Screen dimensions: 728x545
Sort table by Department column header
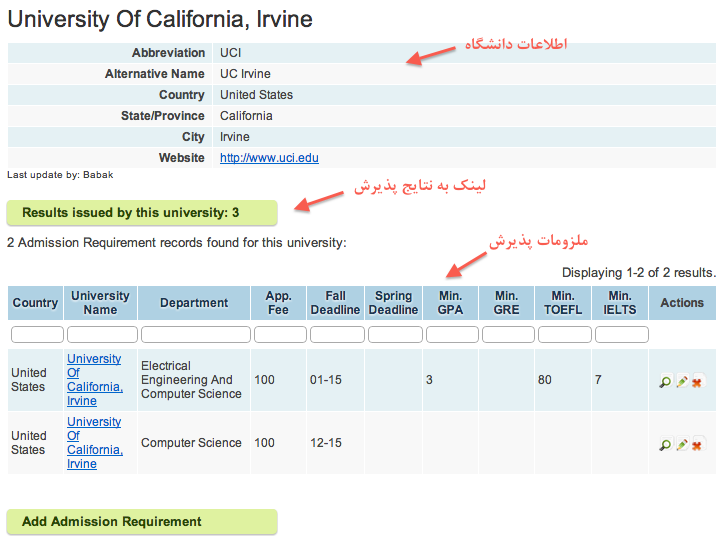194,303
